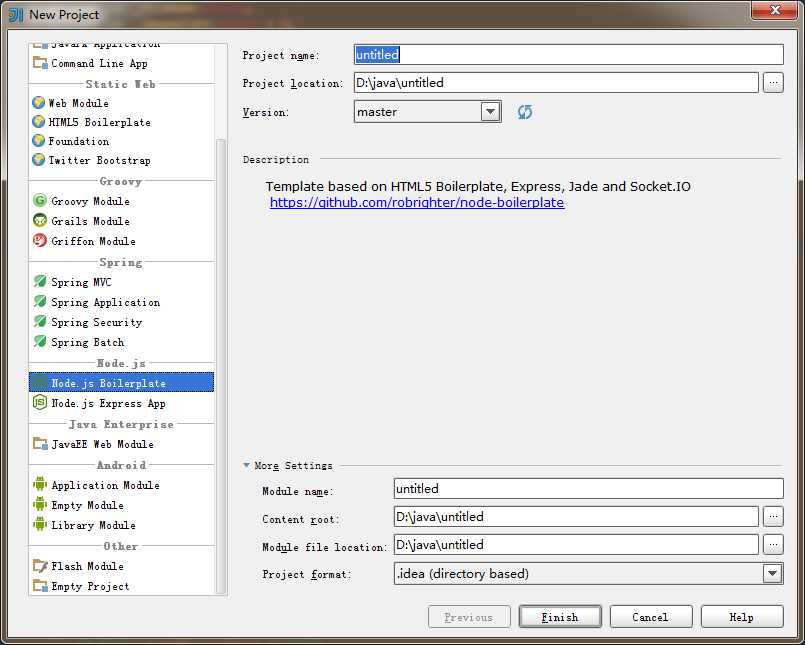Click into the Content root field
Screen dimensions: 805x645
[x=576, y=517]
